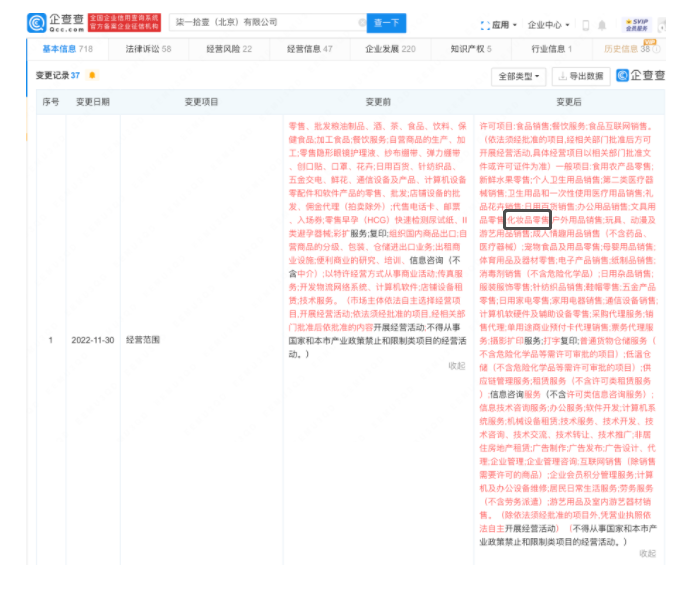695x590 pixels.
Task: Switch to the 经营信息 tab
Action: click(x=309, y=49)
